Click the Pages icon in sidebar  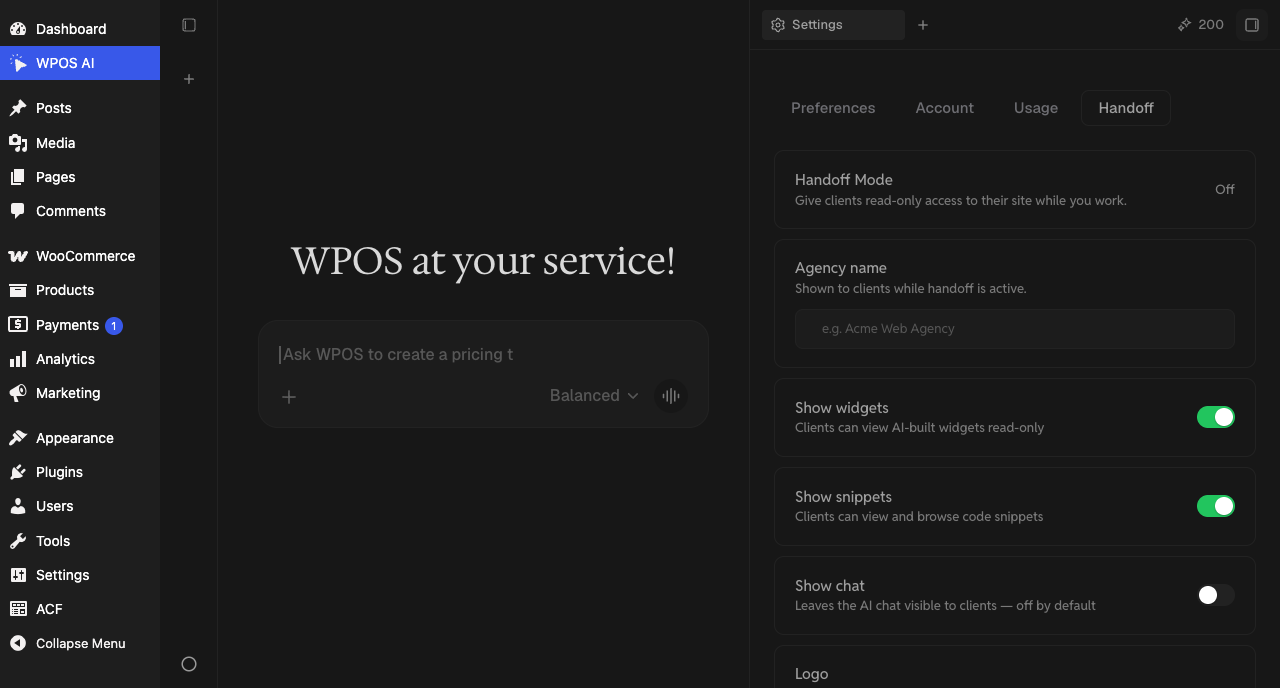click(x=18, y=177)
